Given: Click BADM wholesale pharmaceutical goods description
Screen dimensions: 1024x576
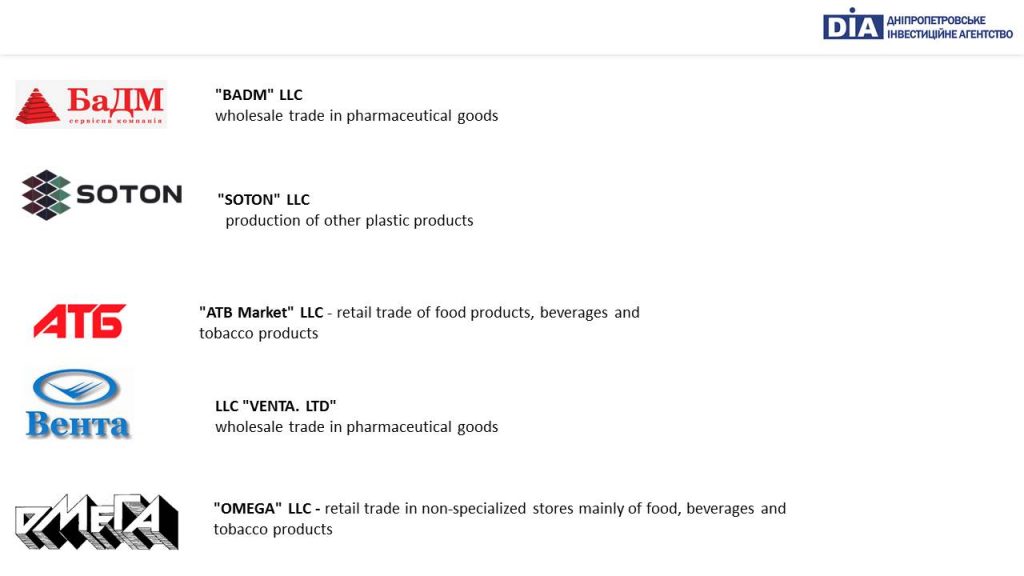Looking at the screenshot, I should (357, 116).
